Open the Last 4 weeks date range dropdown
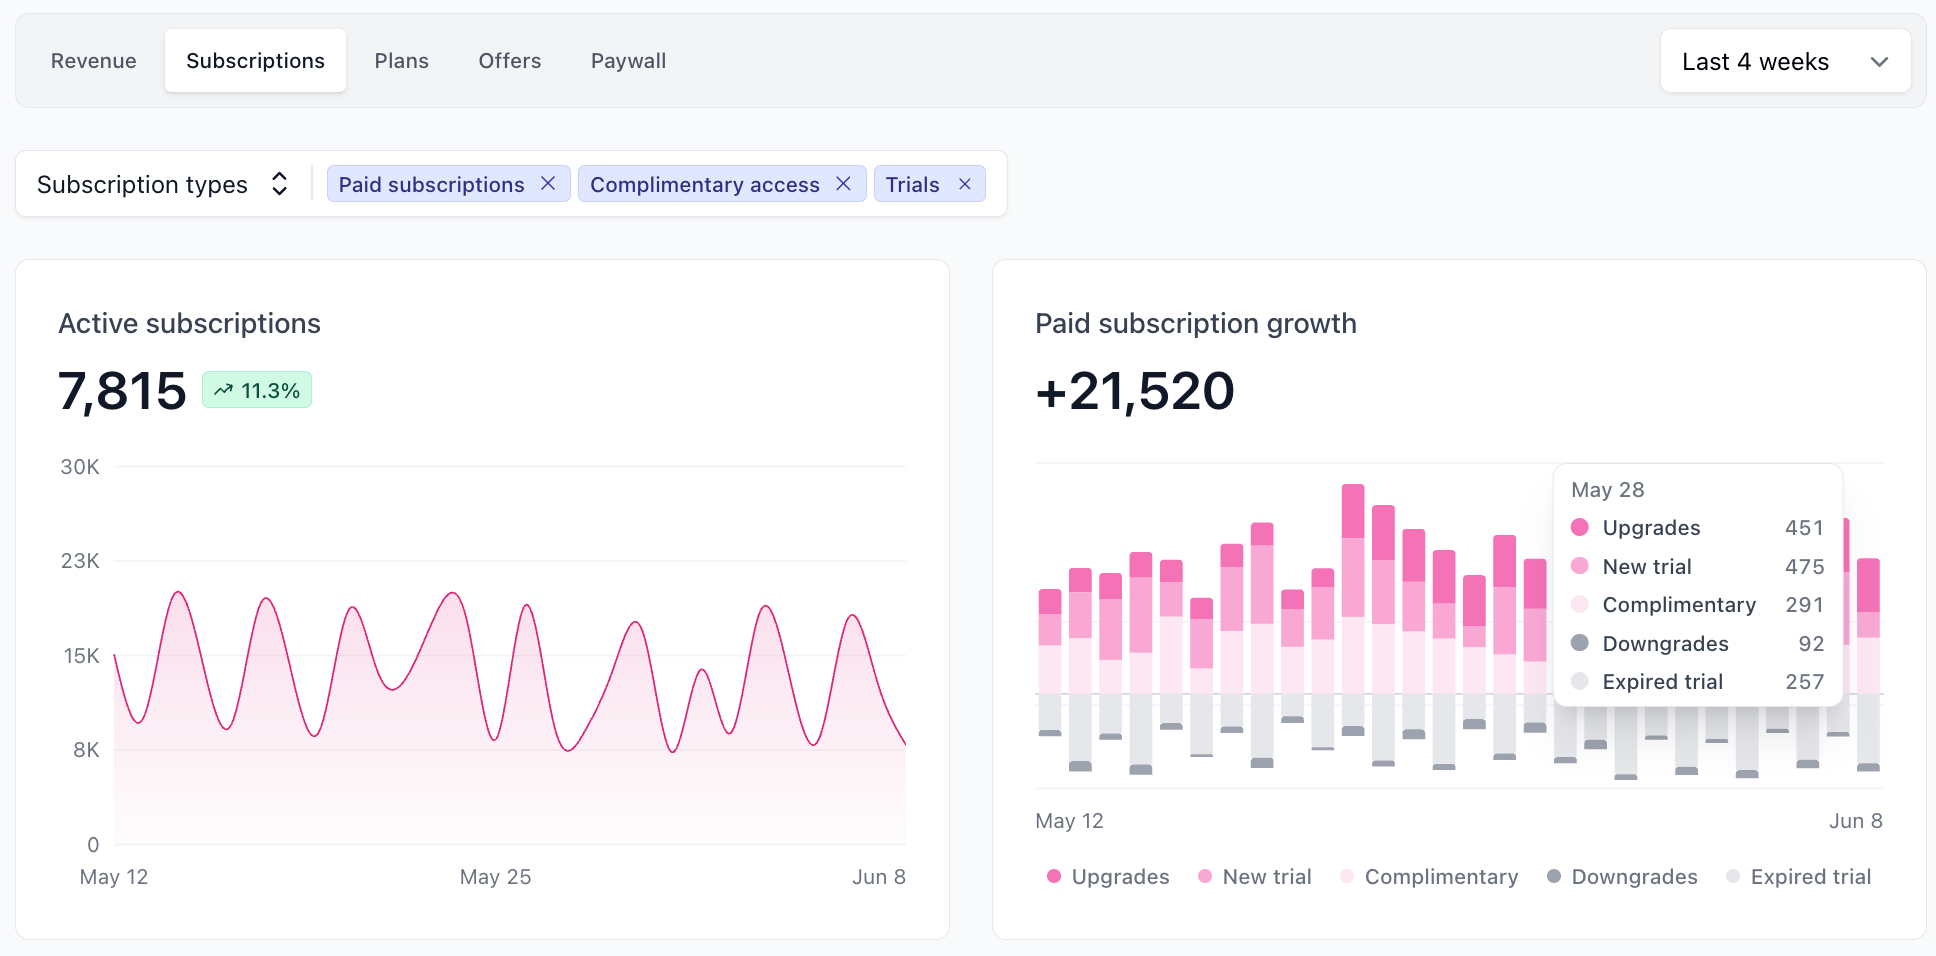The height and width of the screenshot is (956, 1936). point(1785,61)
